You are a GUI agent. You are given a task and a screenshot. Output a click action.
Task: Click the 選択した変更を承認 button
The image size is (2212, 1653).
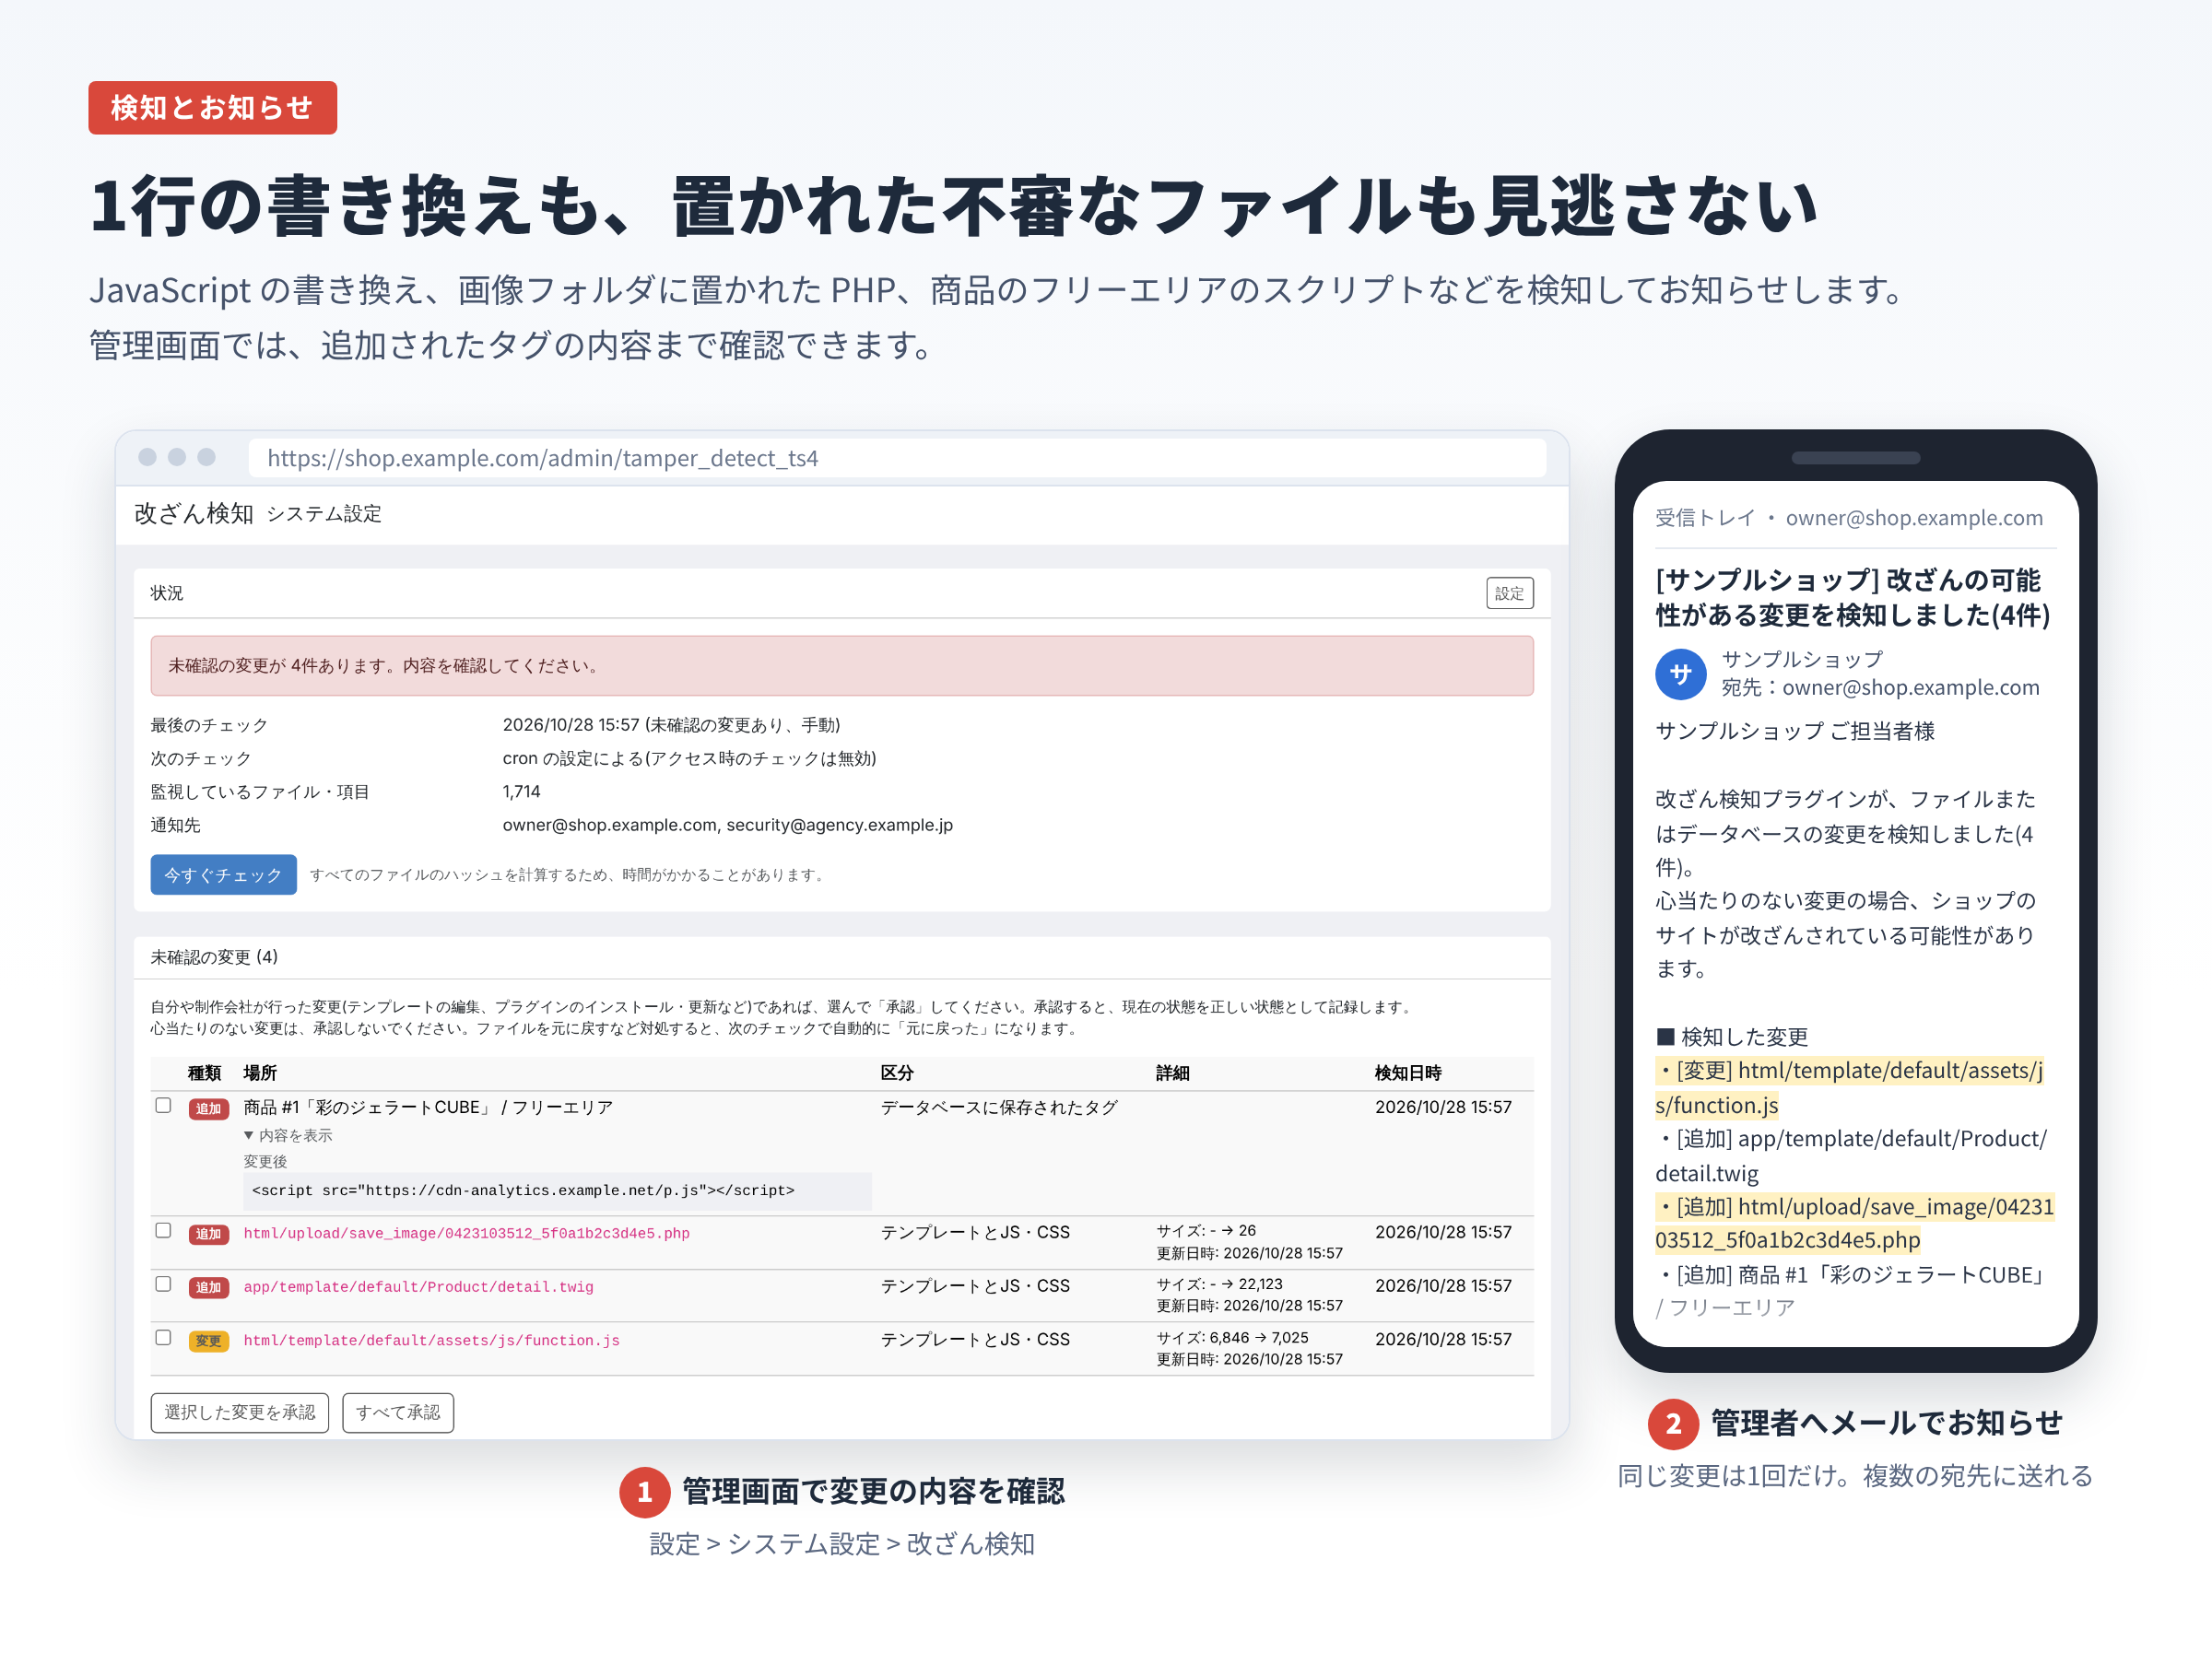[239, 1412]
